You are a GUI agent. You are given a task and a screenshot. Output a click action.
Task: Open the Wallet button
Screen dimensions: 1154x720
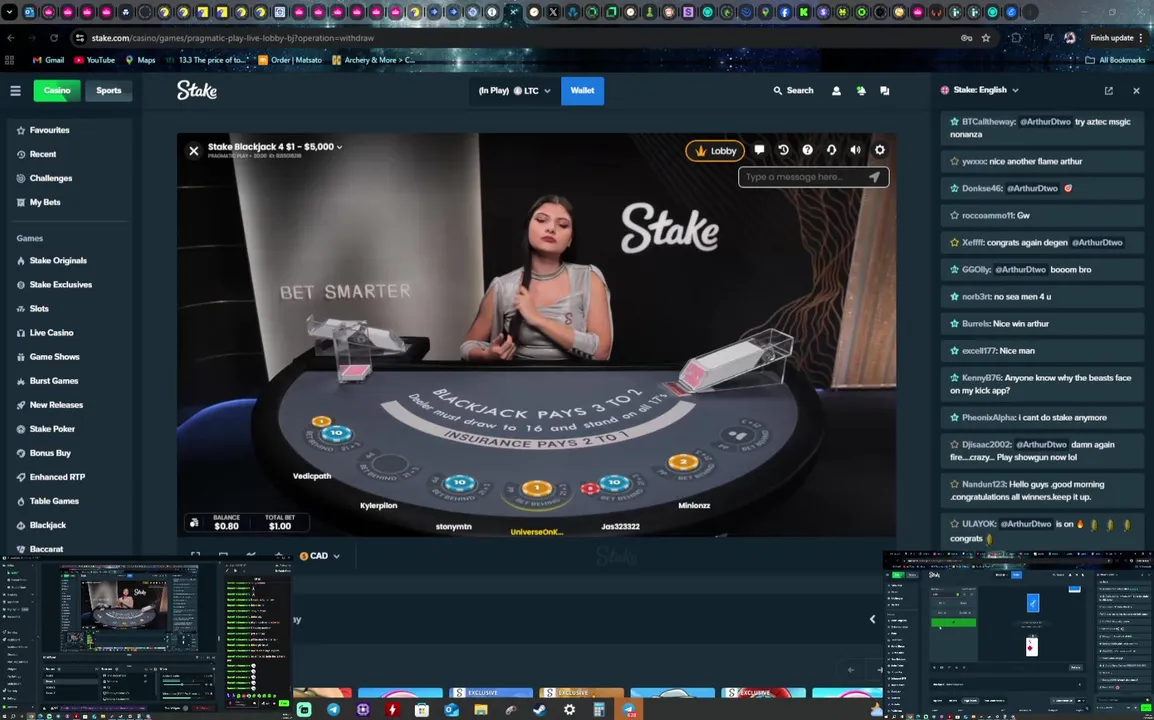click(582, 91)
